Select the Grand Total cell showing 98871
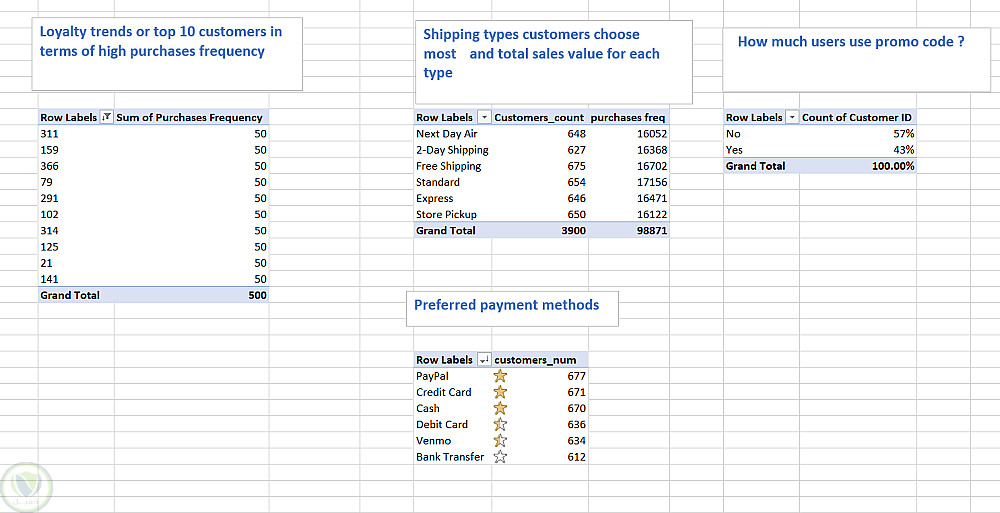The width and height of the screenshot is (1000, 513). tap(630, 230)
